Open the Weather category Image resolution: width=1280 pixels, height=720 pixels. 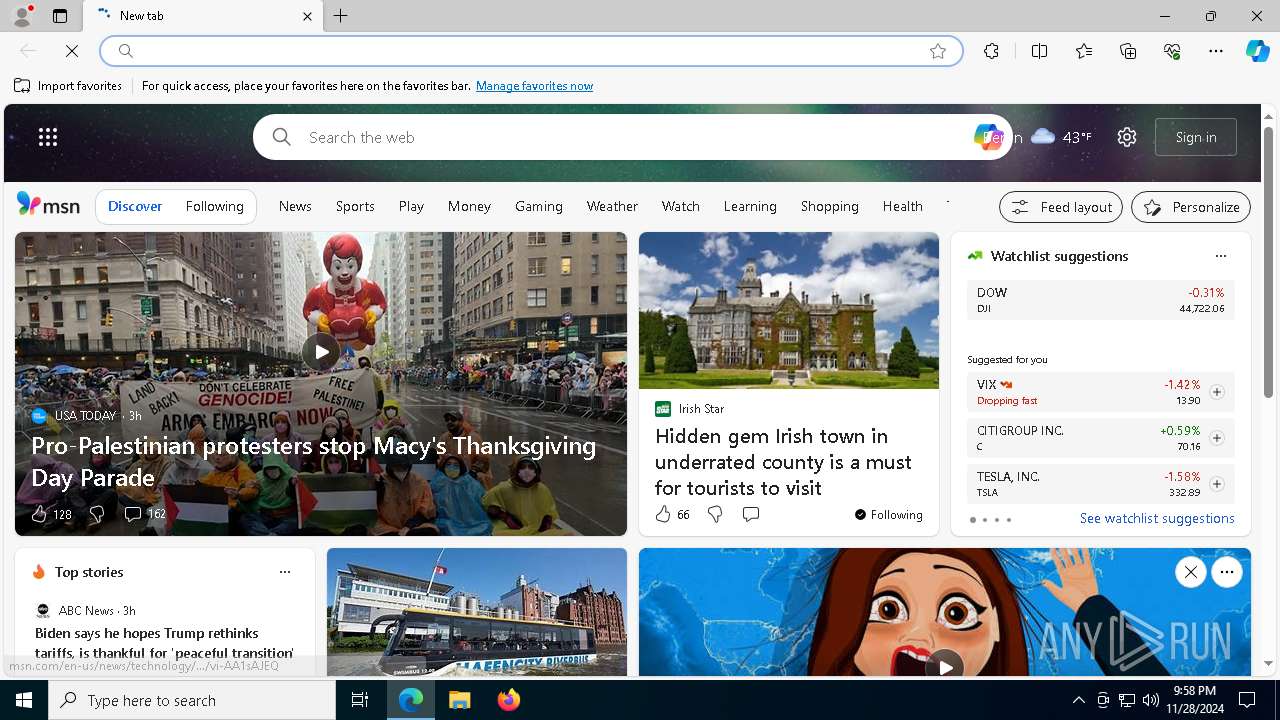click(612, 206)
